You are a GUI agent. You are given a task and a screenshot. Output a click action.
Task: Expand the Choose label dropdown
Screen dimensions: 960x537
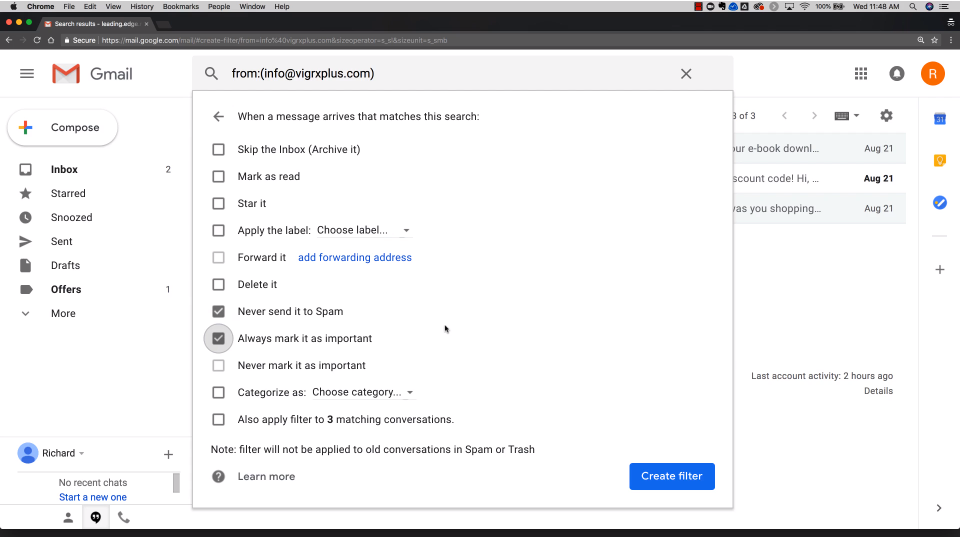[363, 230]
